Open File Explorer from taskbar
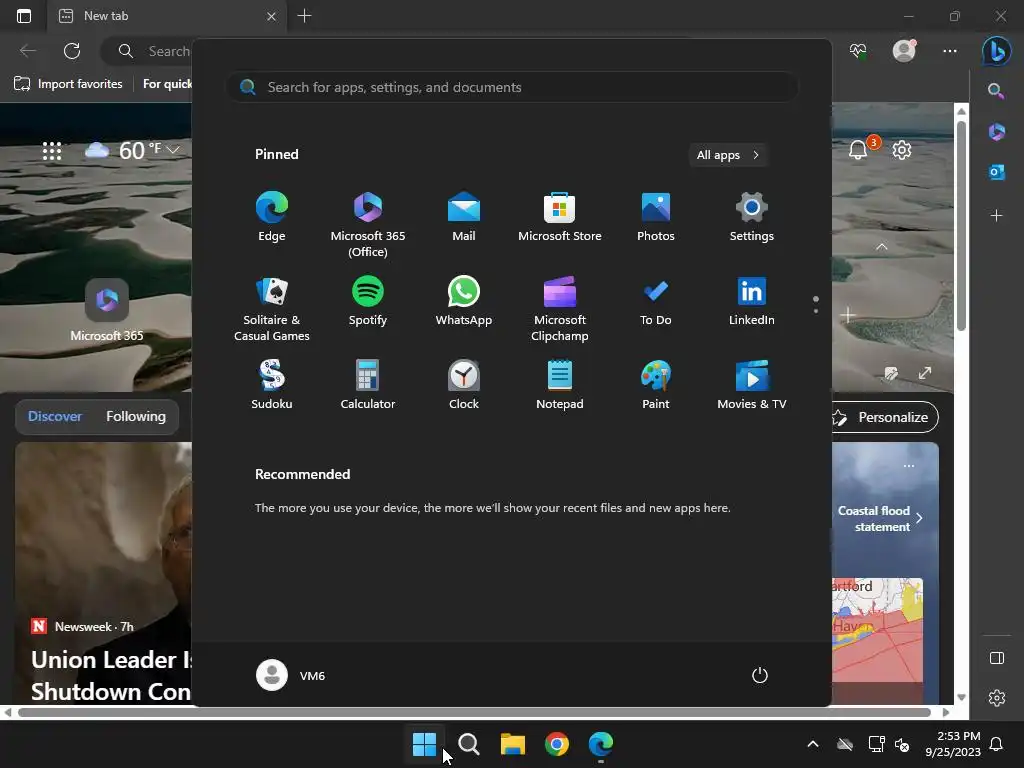Viewport: 1024px width, 768px height. (x=513, y=743)
